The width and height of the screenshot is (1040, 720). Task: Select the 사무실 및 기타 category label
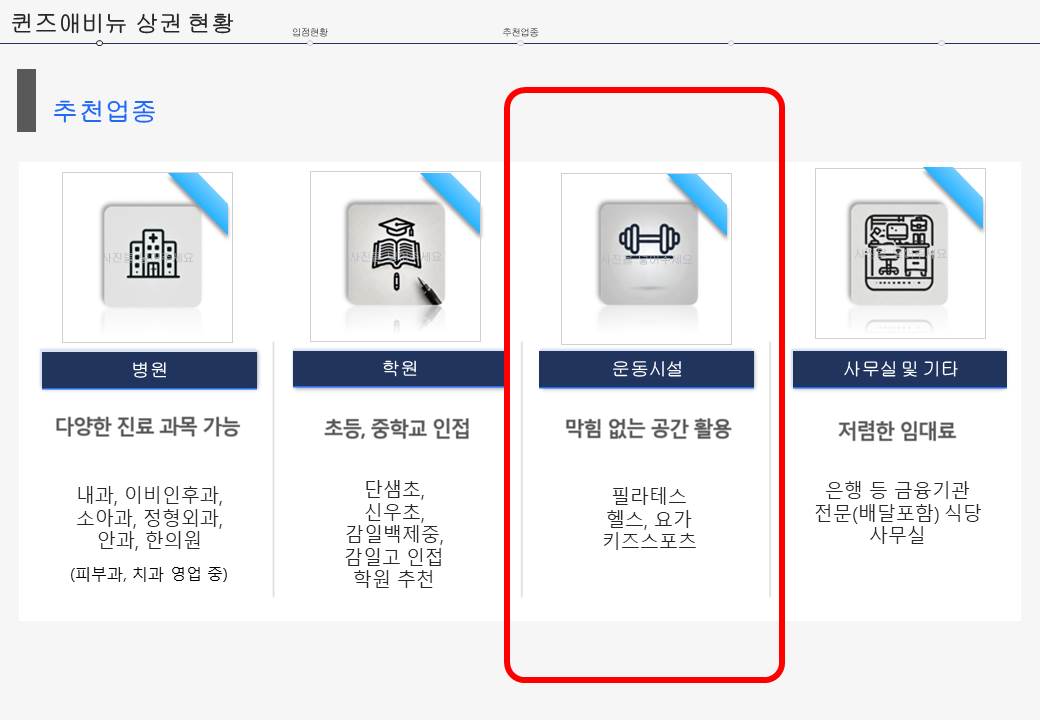click(x=900, y=369)
